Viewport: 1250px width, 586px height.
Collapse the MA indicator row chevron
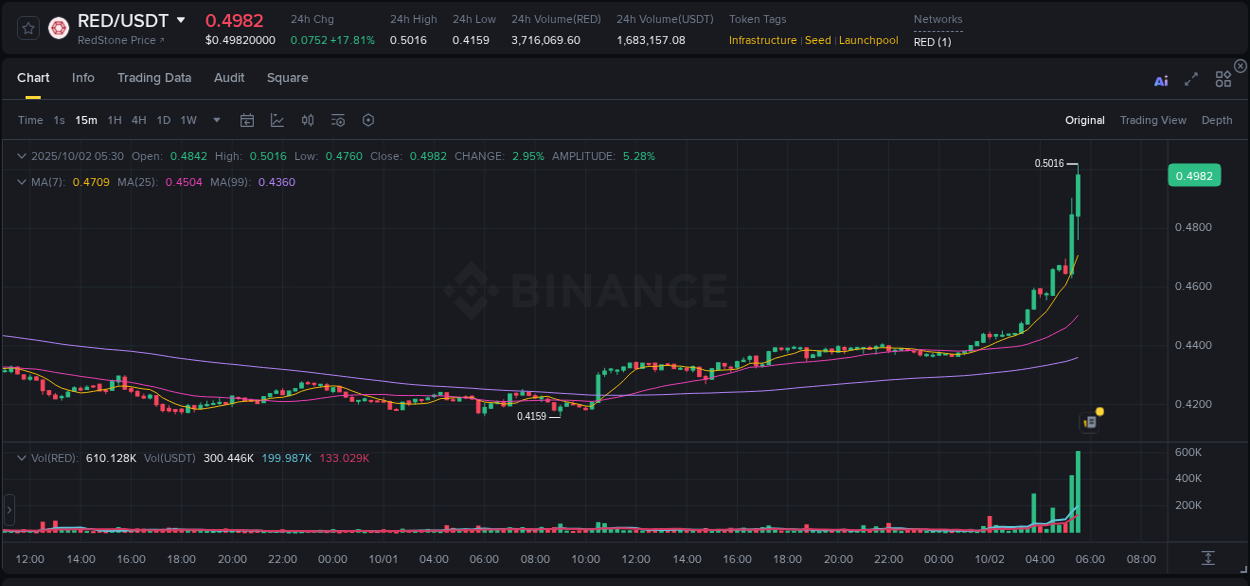point(22,182)
